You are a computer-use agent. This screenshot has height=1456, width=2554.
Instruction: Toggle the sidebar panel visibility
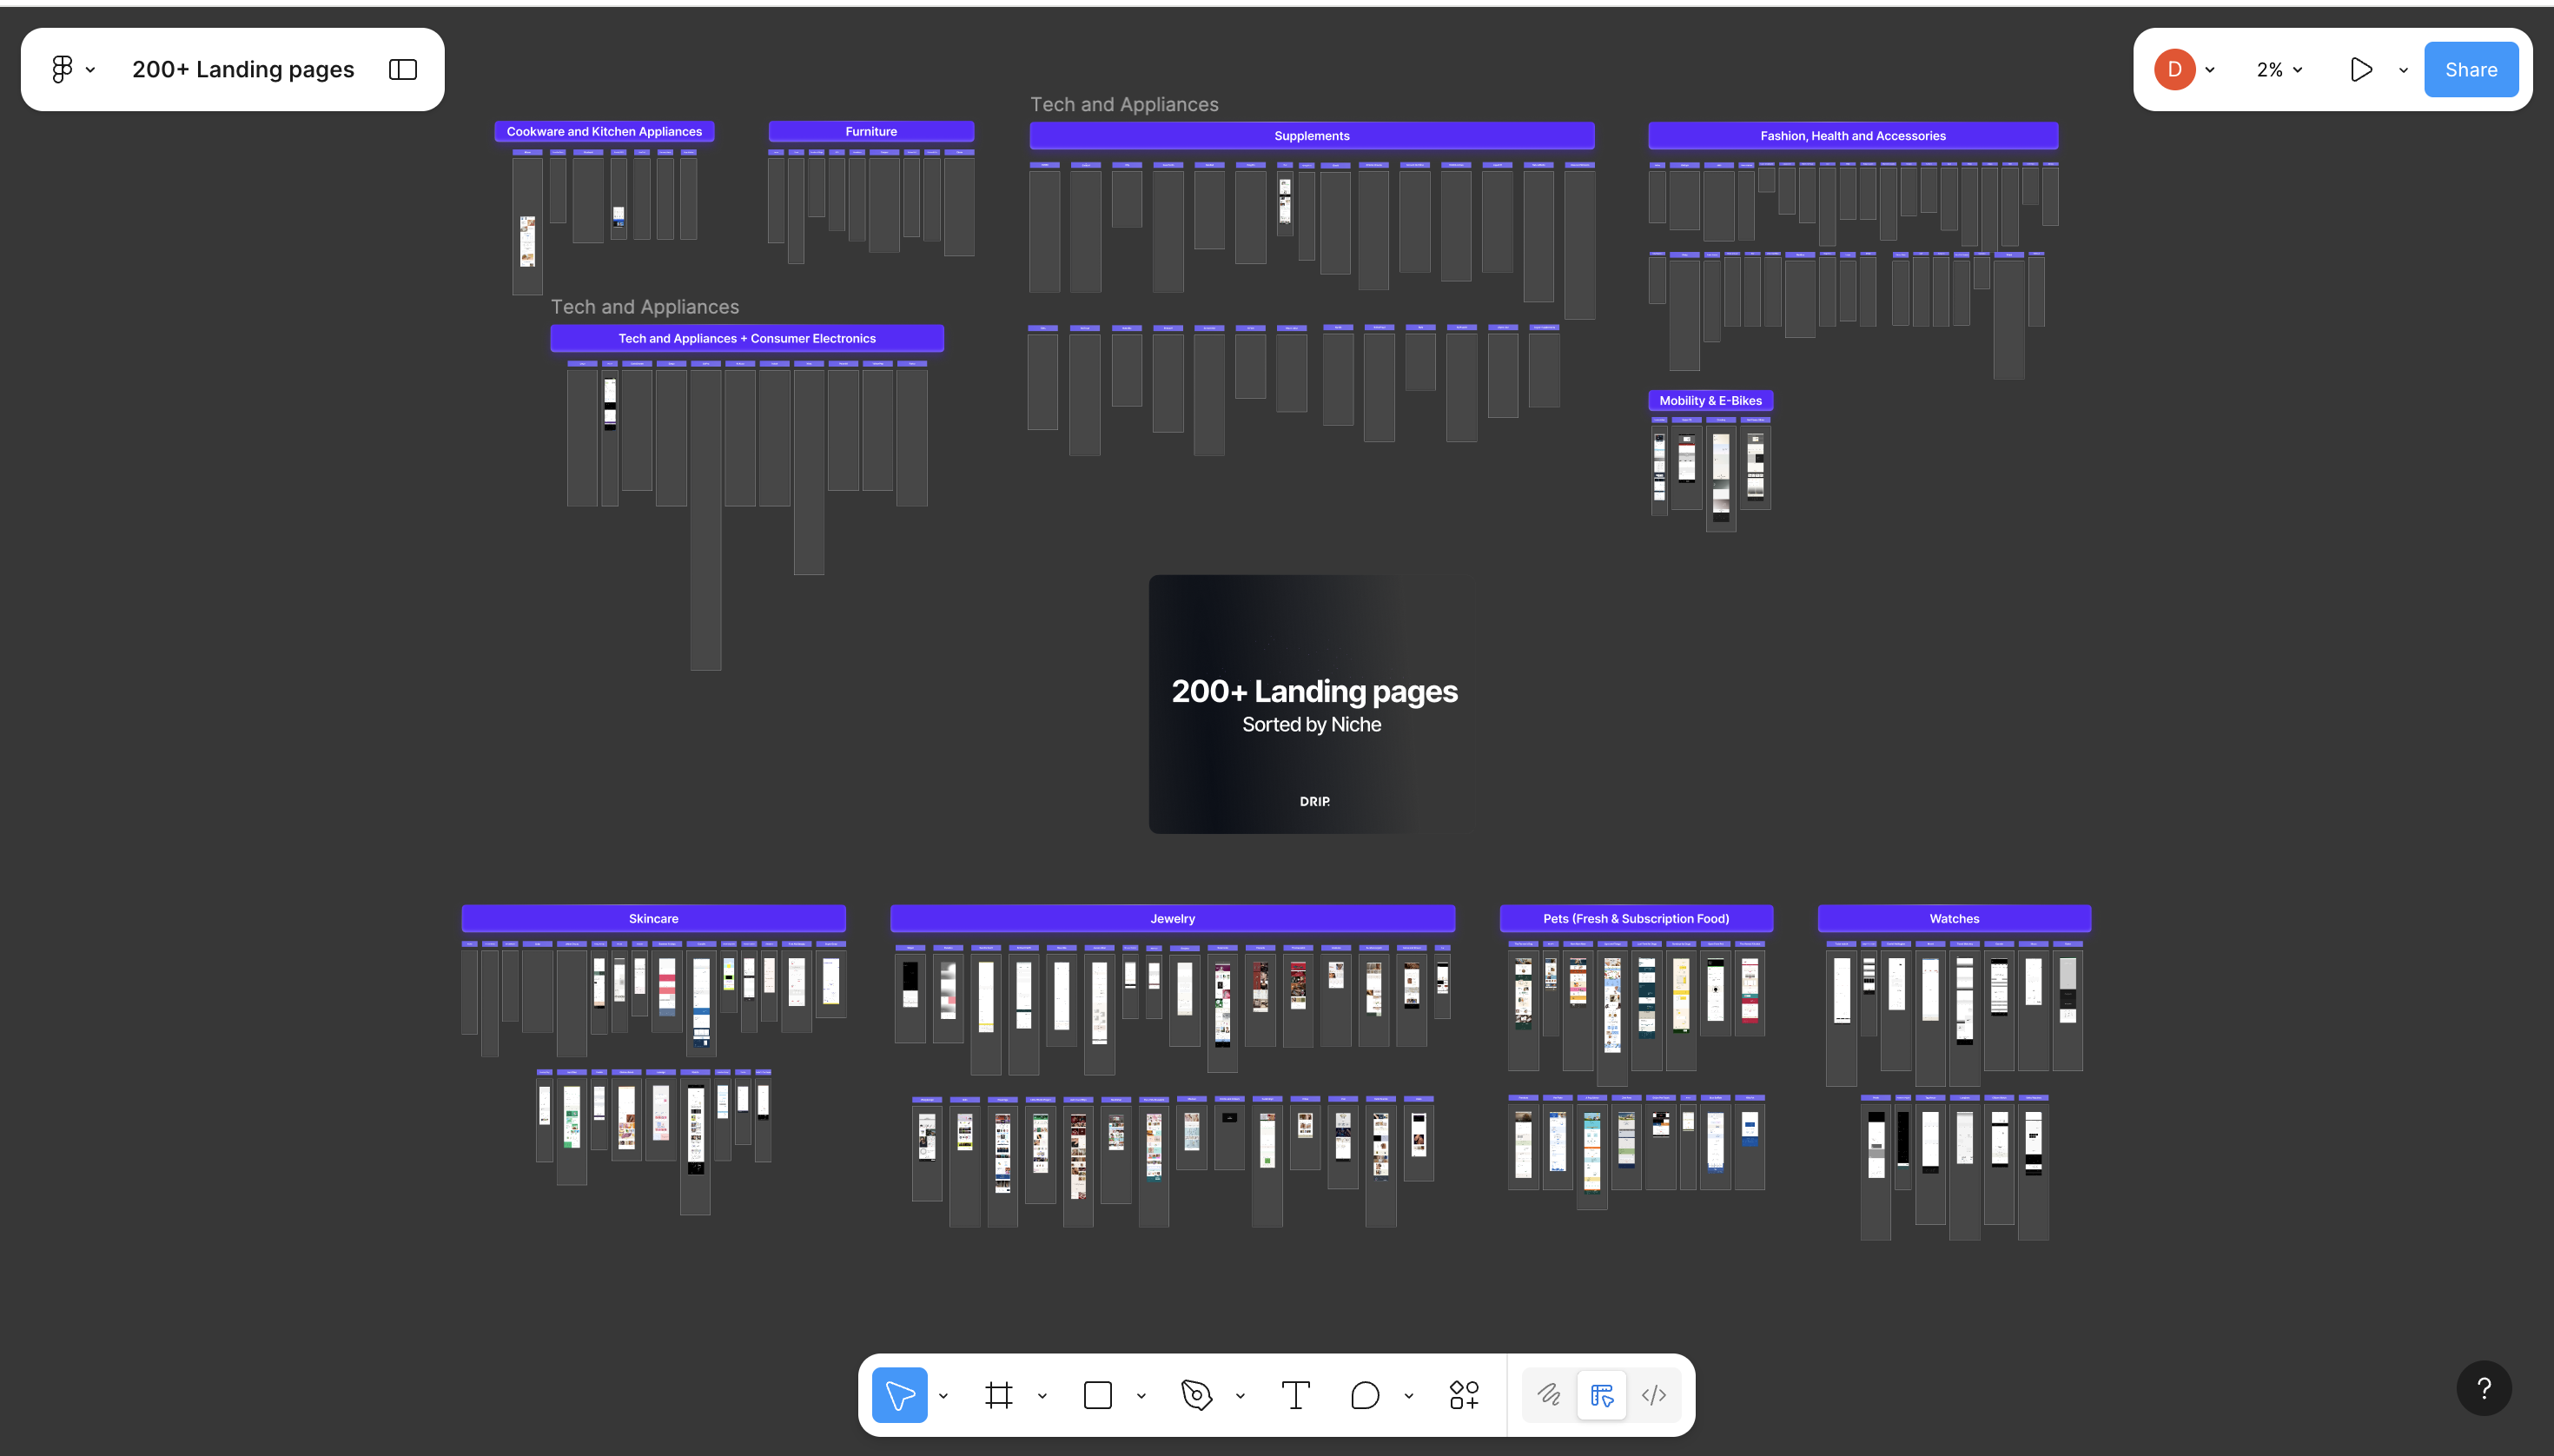[x=402, y=69]
